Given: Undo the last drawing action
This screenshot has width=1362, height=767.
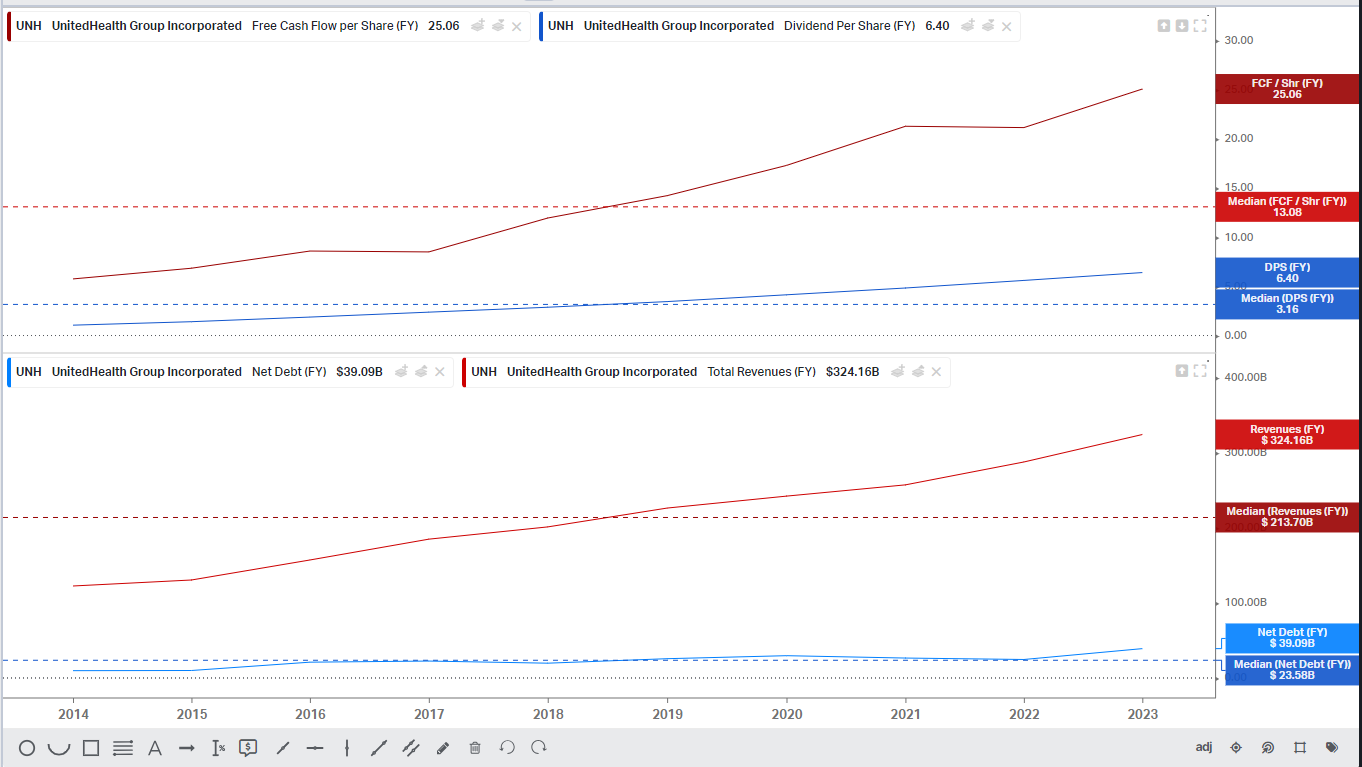Looking at the screenshot, I should pos(507,748).
